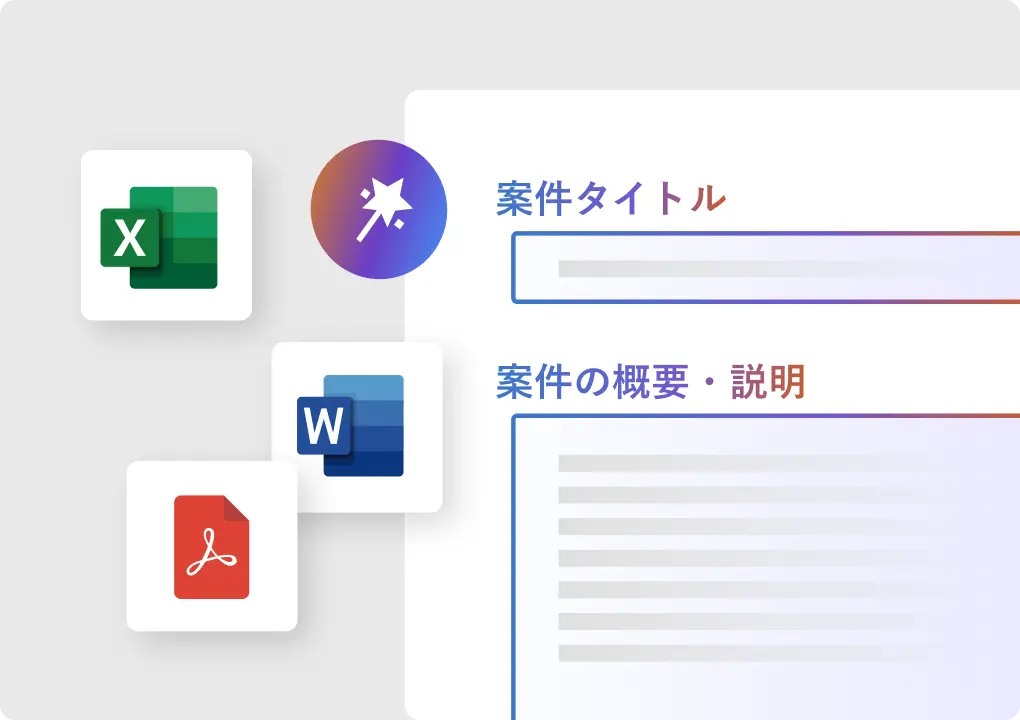
Task: Click the empty top area of form panel
Action: (x=700, y=130)
